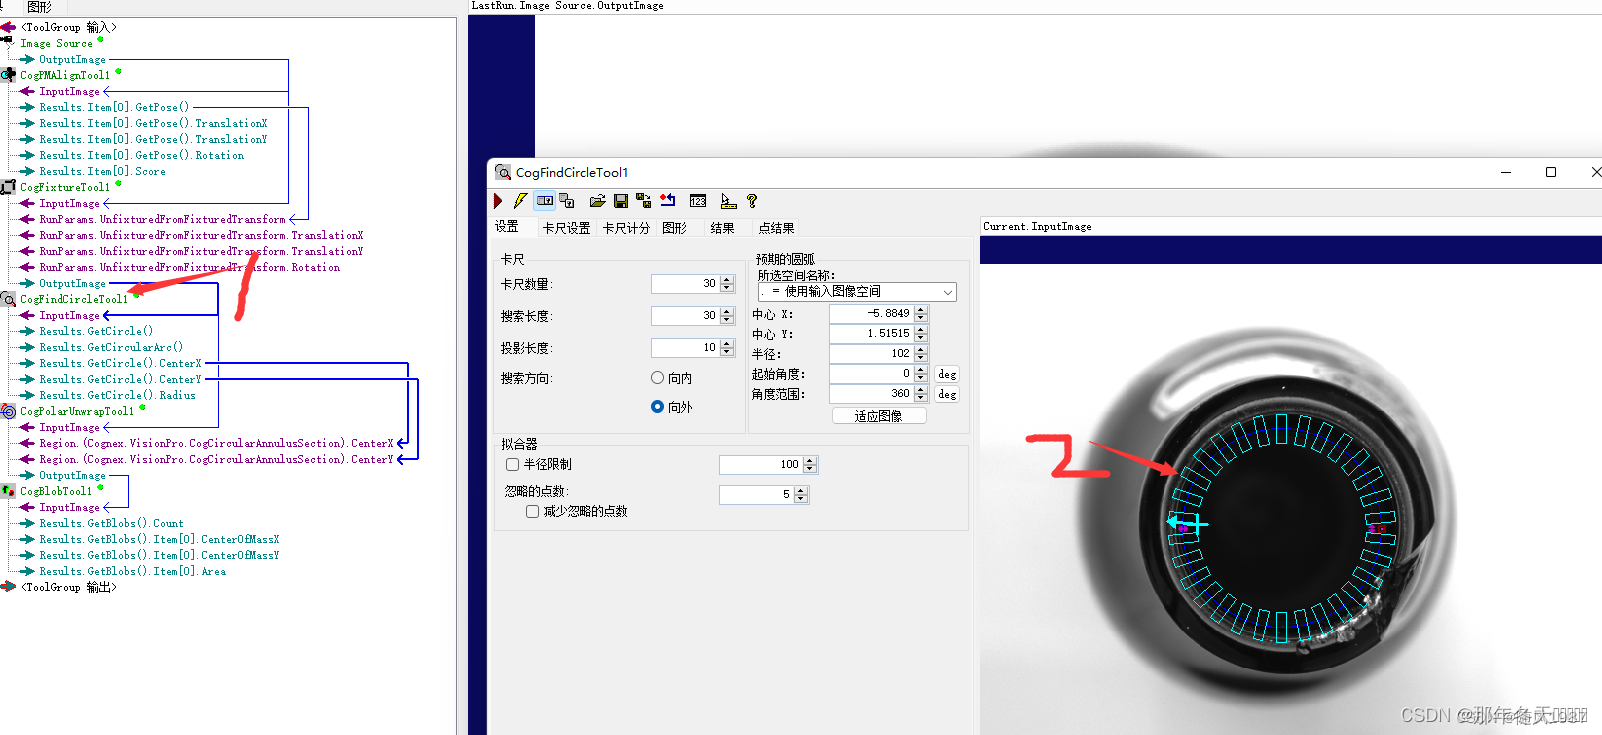Increase 投影长度 with its up spinner
The image size is (1602, 735).
[727, 344]
